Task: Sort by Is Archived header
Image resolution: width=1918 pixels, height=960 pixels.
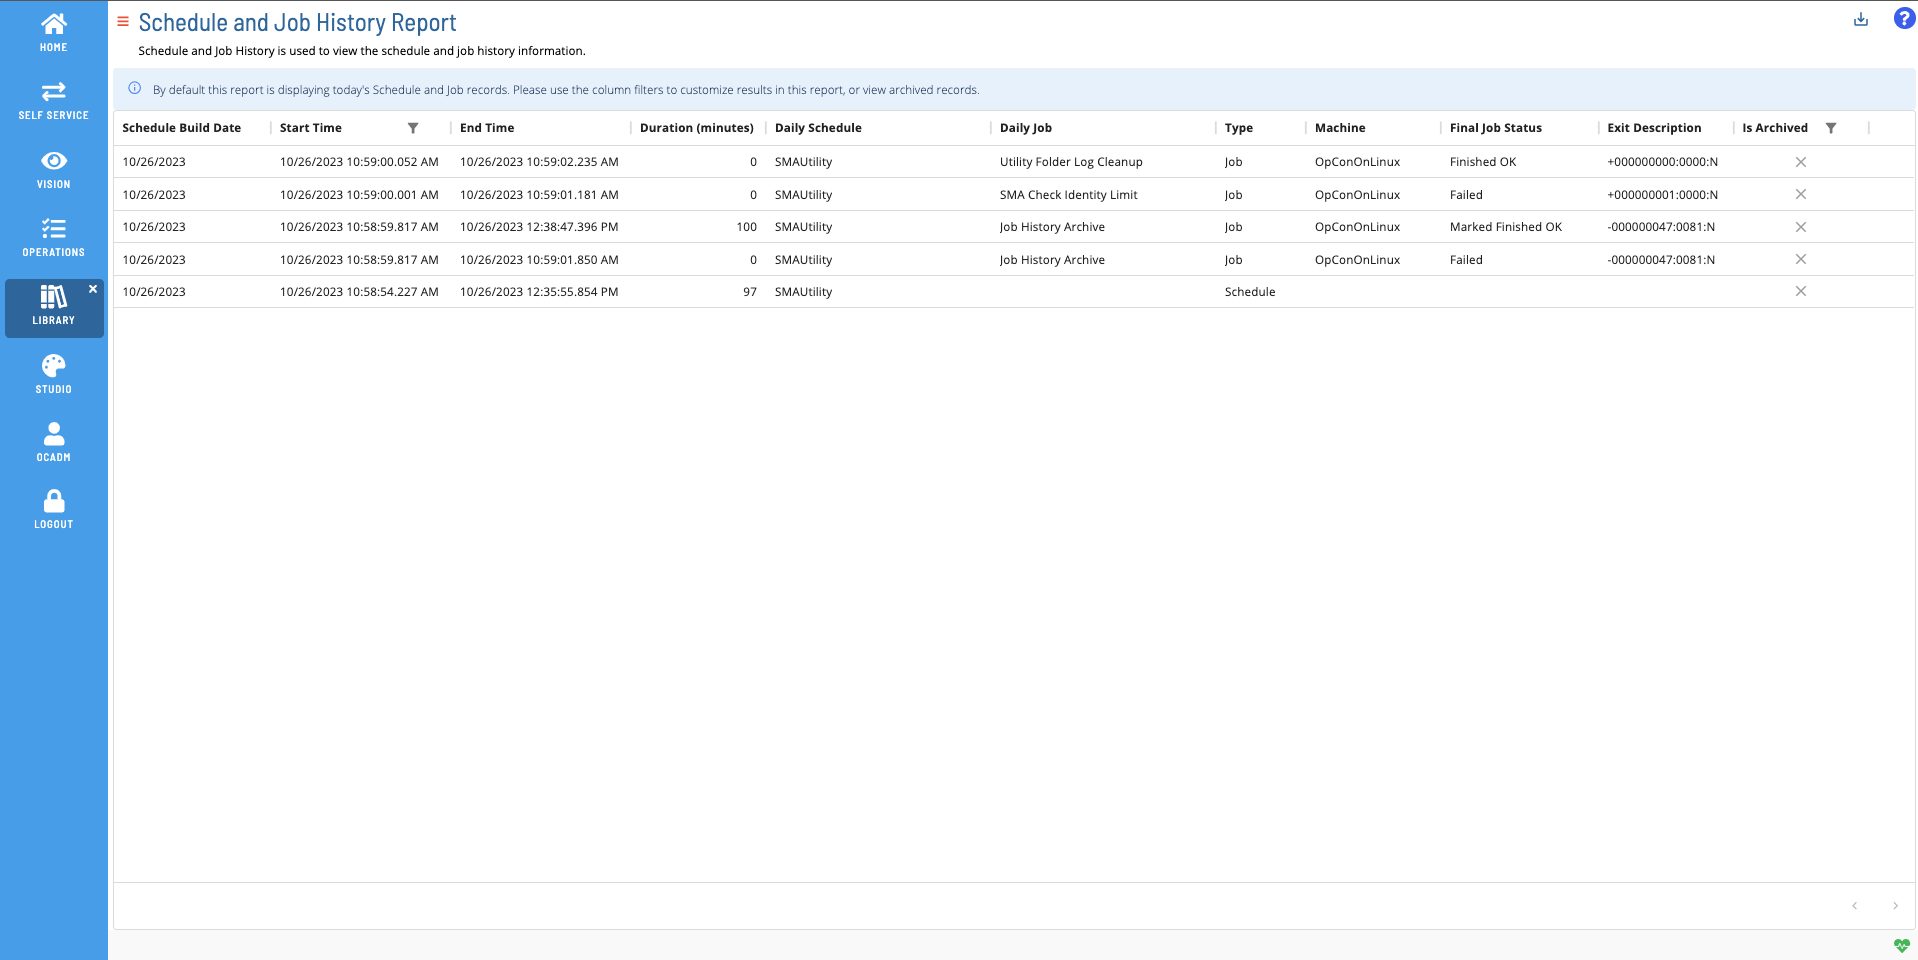Action: [x=1775, y=128]
